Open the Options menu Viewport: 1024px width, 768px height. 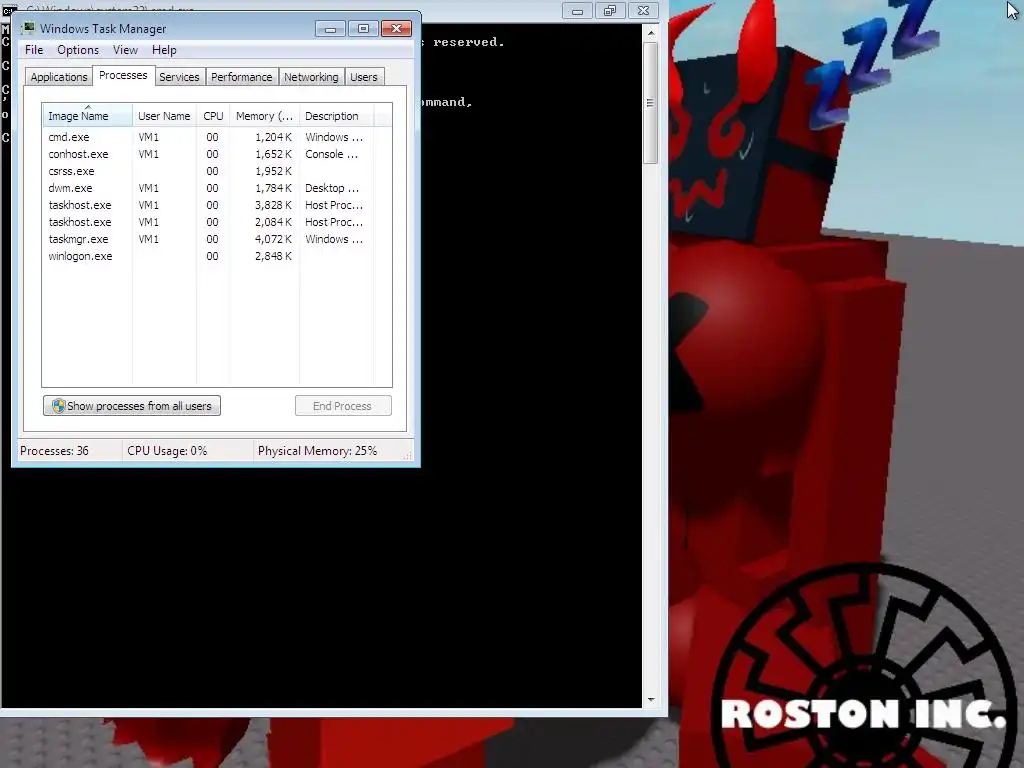(78, 50)
